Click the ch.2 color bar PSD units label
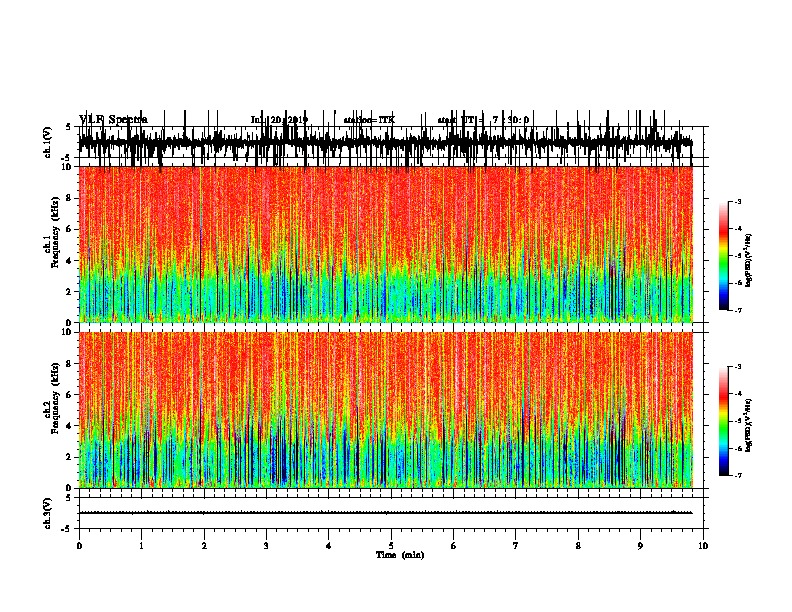The height and width of the screenshot is (612, 792). tap(748, 425)
